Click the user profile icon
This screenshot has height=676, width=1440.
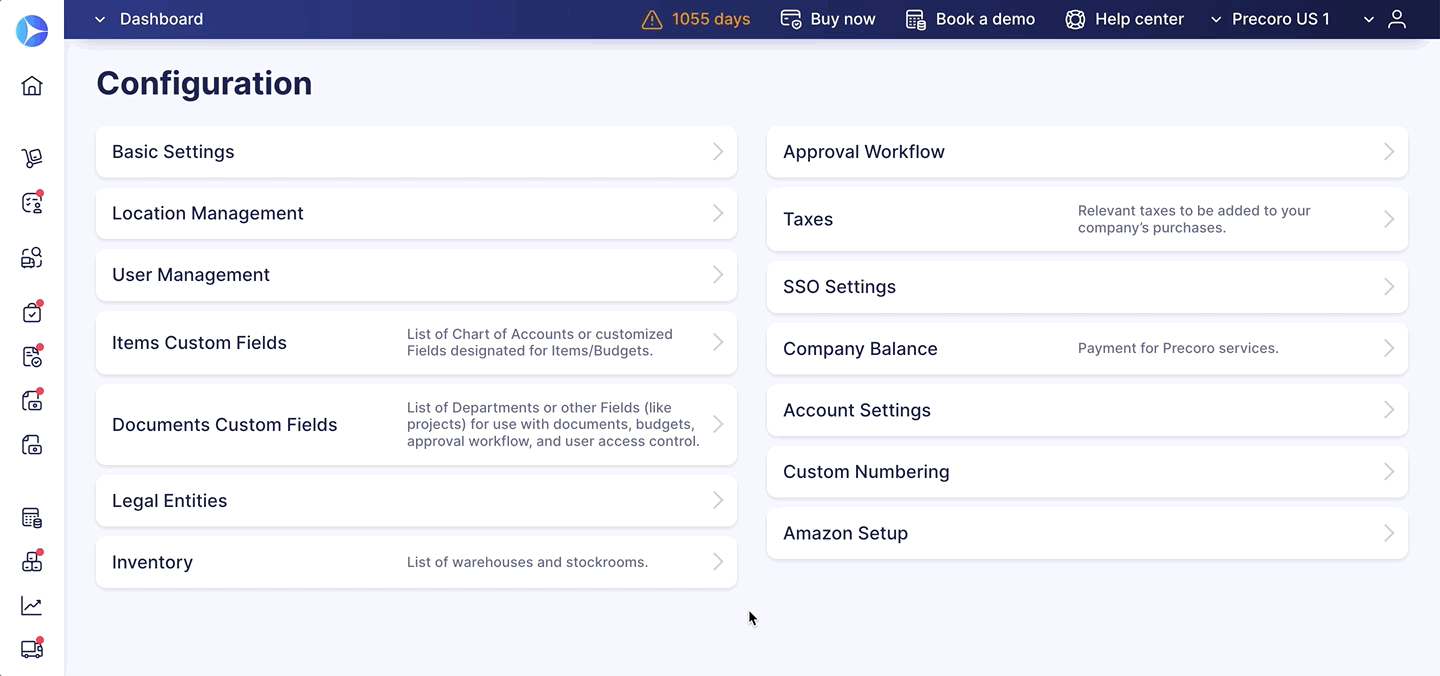click(1398, 19)
